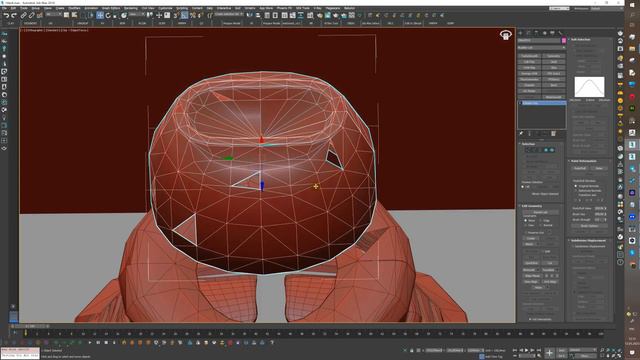640x360 pixels.
Task: Click the Undo arrow in the main toolbar
Action: [x=7, y=16]
